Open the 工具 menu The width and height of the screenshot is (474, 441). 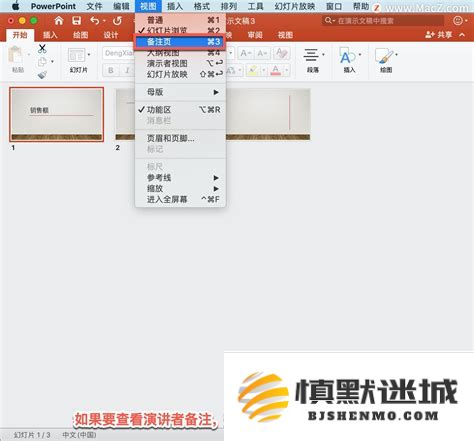(255, 6)
